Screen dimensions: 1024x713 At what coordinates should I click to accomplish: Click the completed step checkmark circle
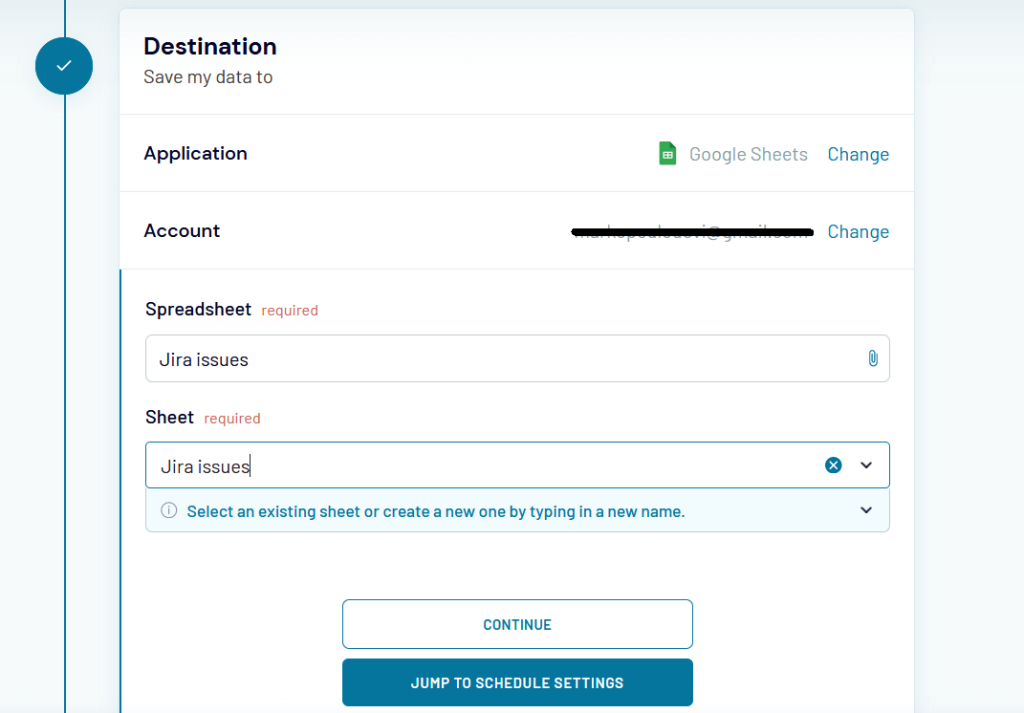point(64,66)
